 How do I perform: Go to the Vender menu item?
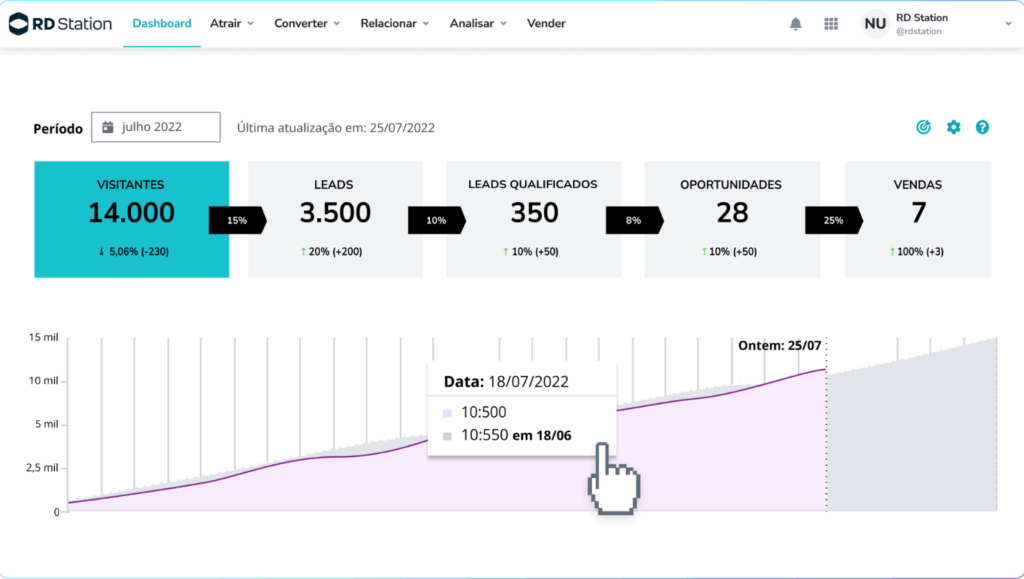click(546, 23)
